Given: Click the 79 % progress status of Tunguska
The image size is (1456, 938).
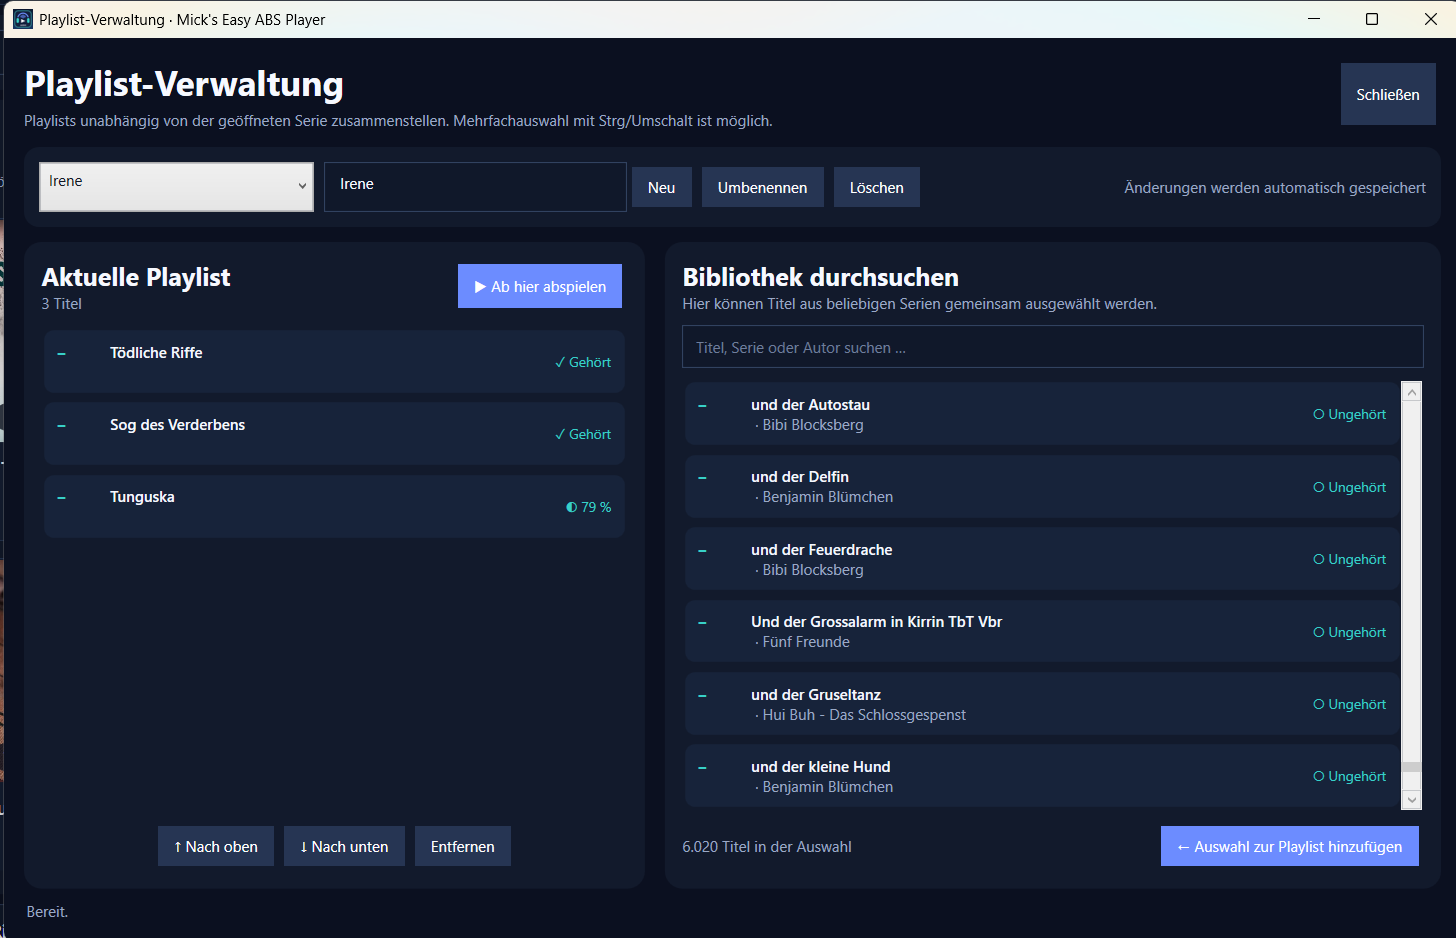Looking at the screenshot, I should tap(589, 507).
